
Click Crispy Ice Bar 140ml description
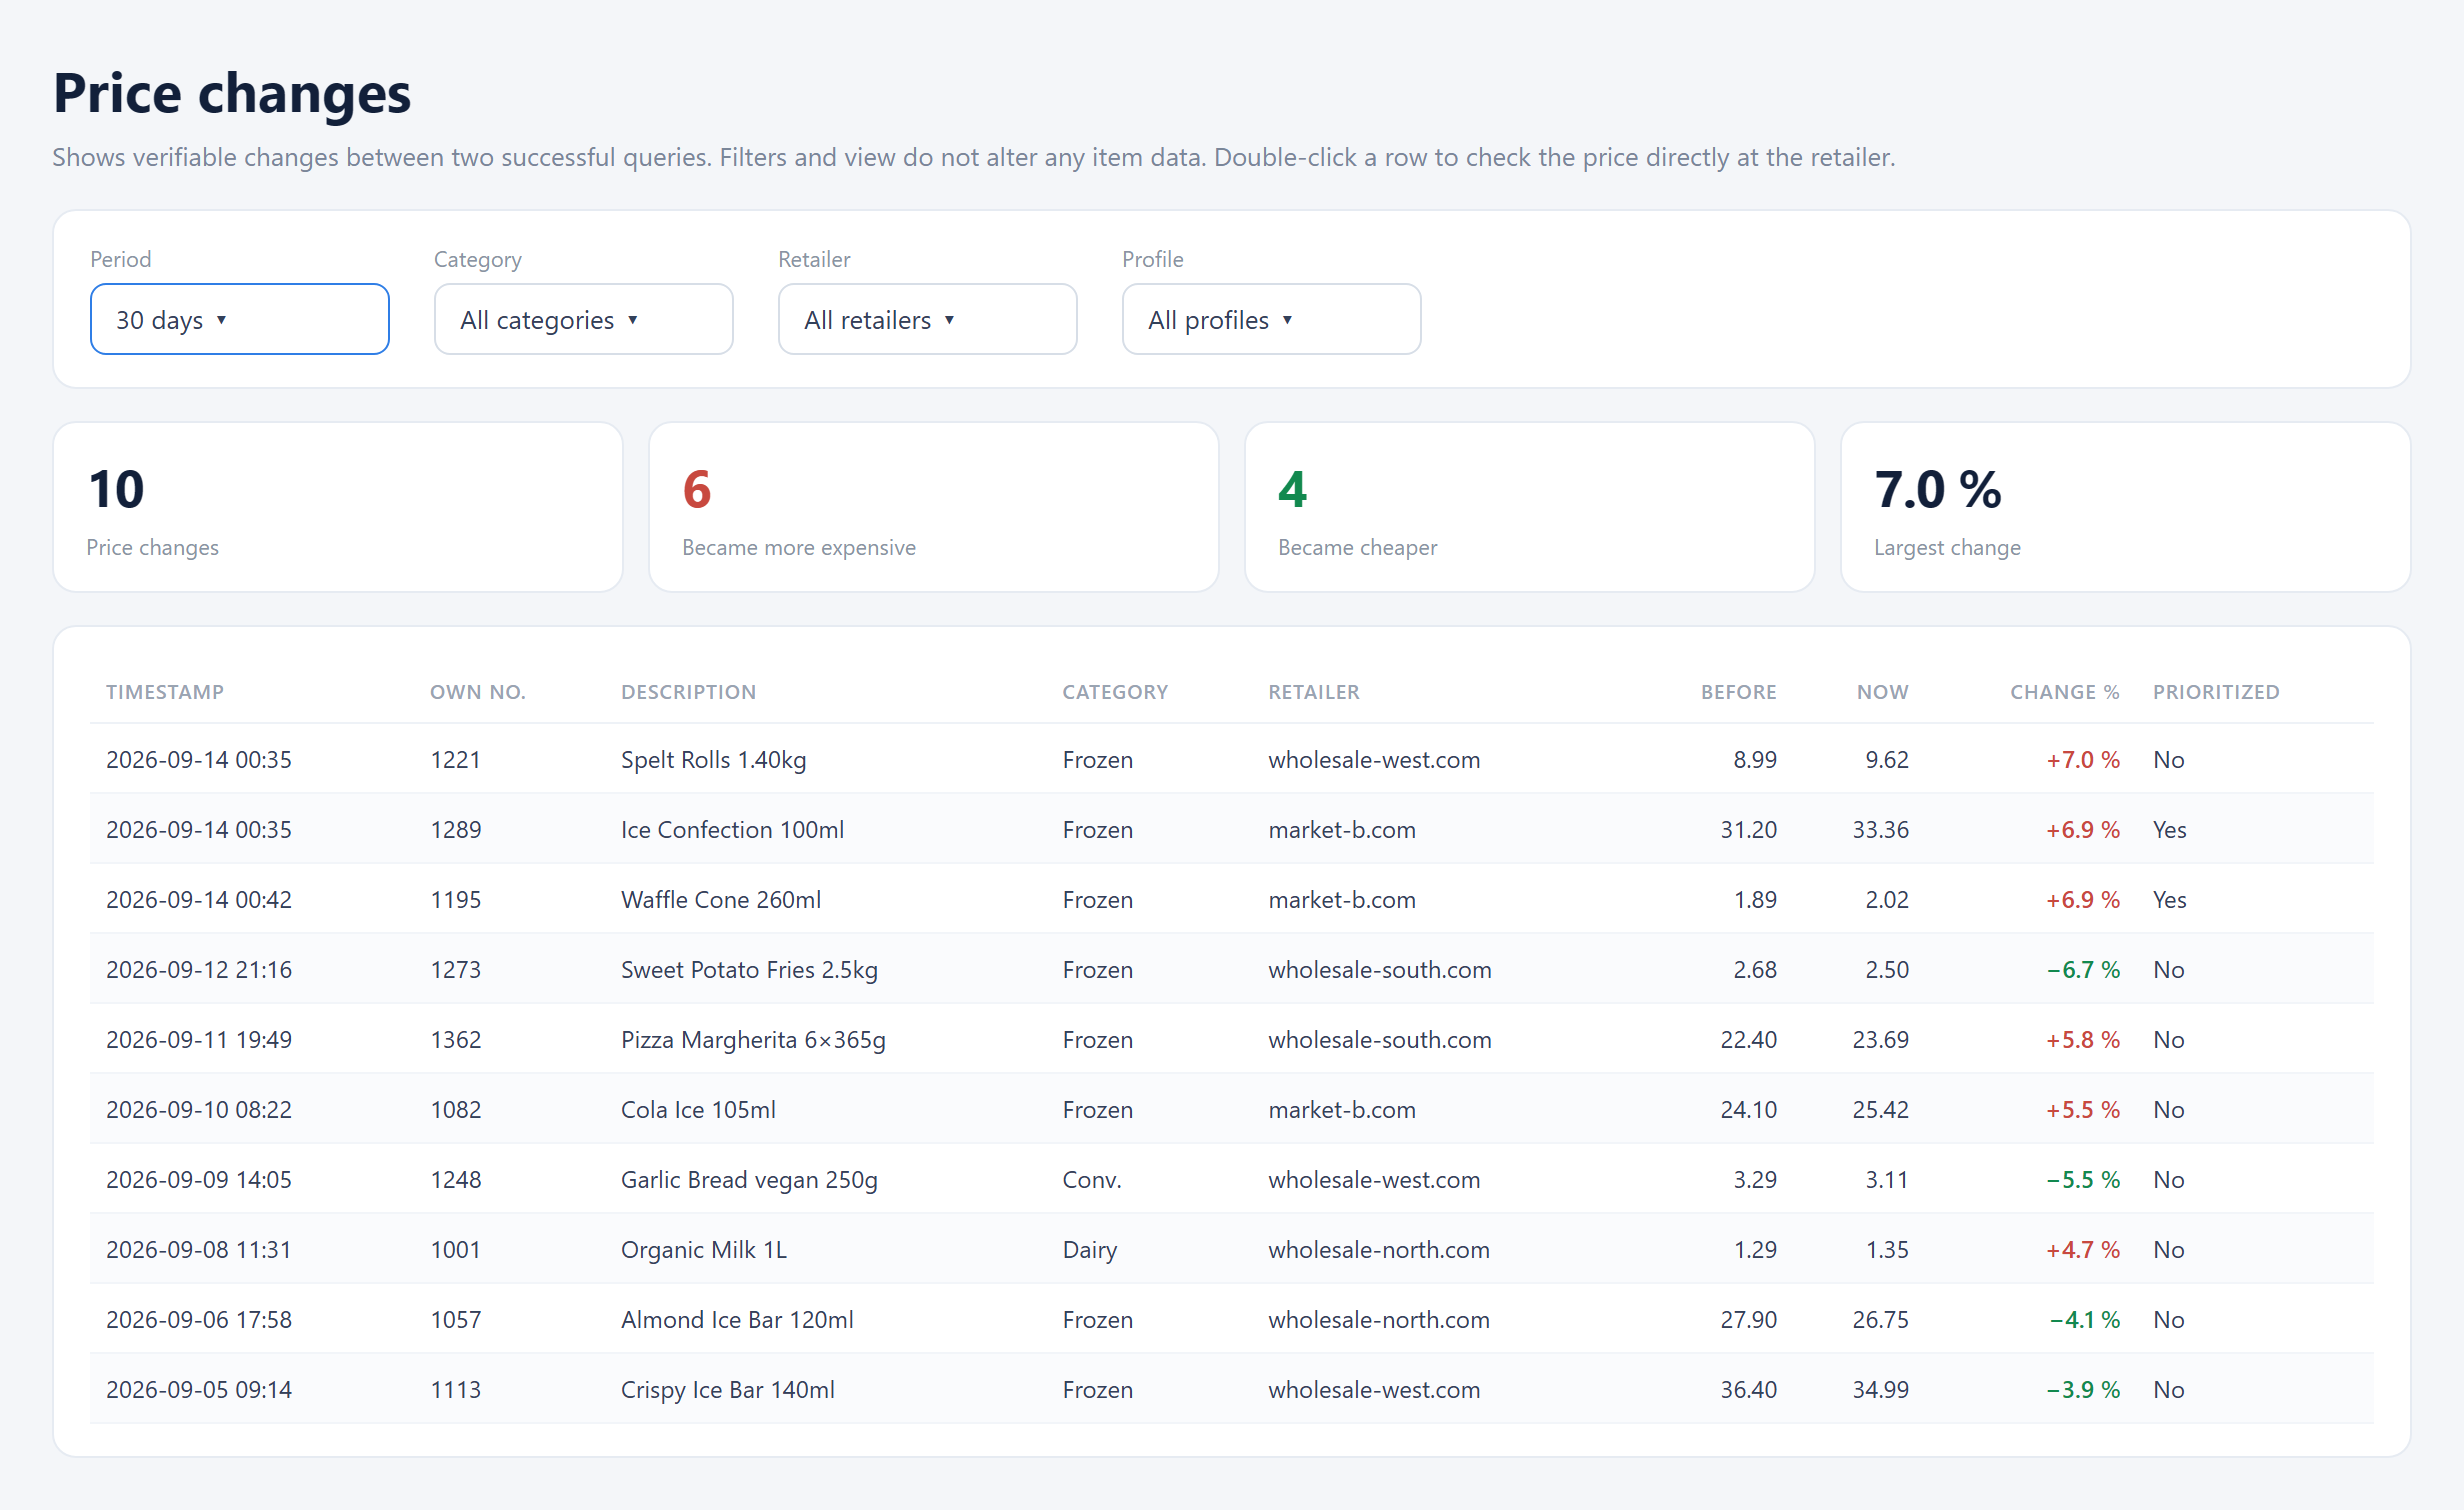pos(728,1389)
